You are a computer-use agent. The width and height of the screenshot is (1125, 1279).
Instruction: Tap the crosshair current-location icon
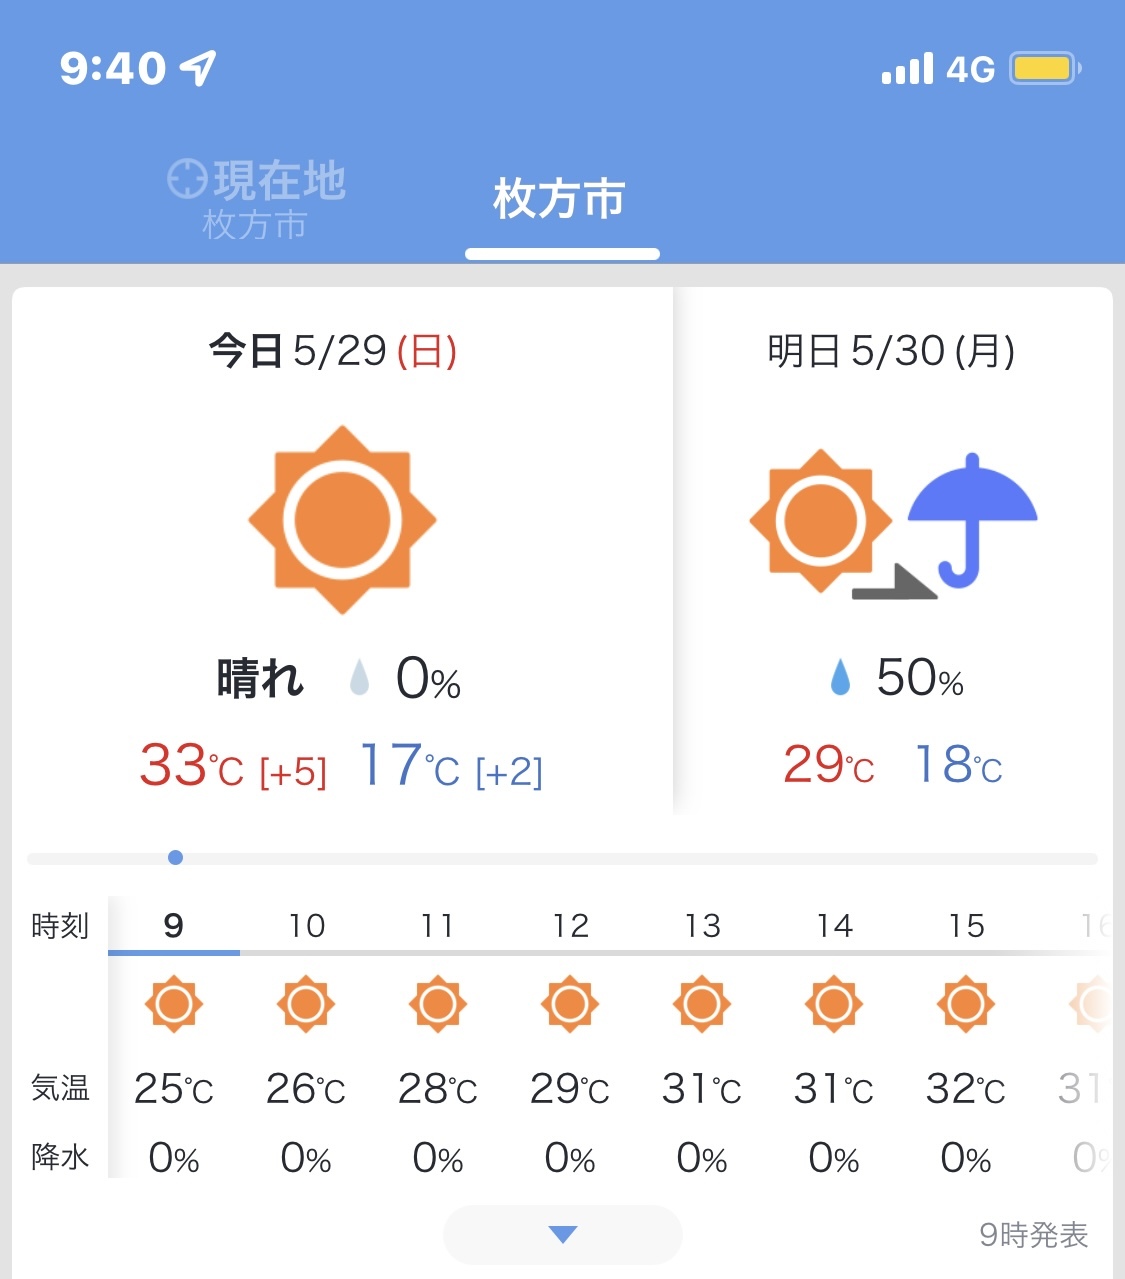187,180
